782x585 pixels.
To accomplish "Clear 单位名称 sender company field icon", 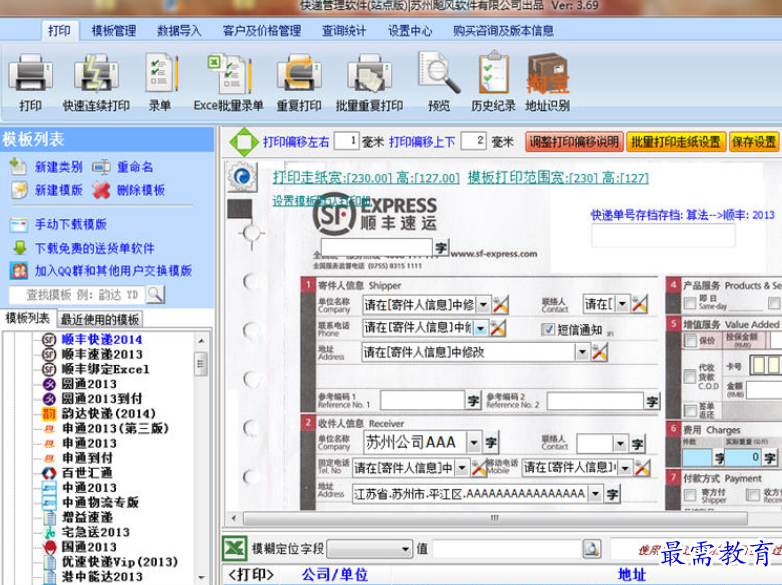I will click(500, 304).
